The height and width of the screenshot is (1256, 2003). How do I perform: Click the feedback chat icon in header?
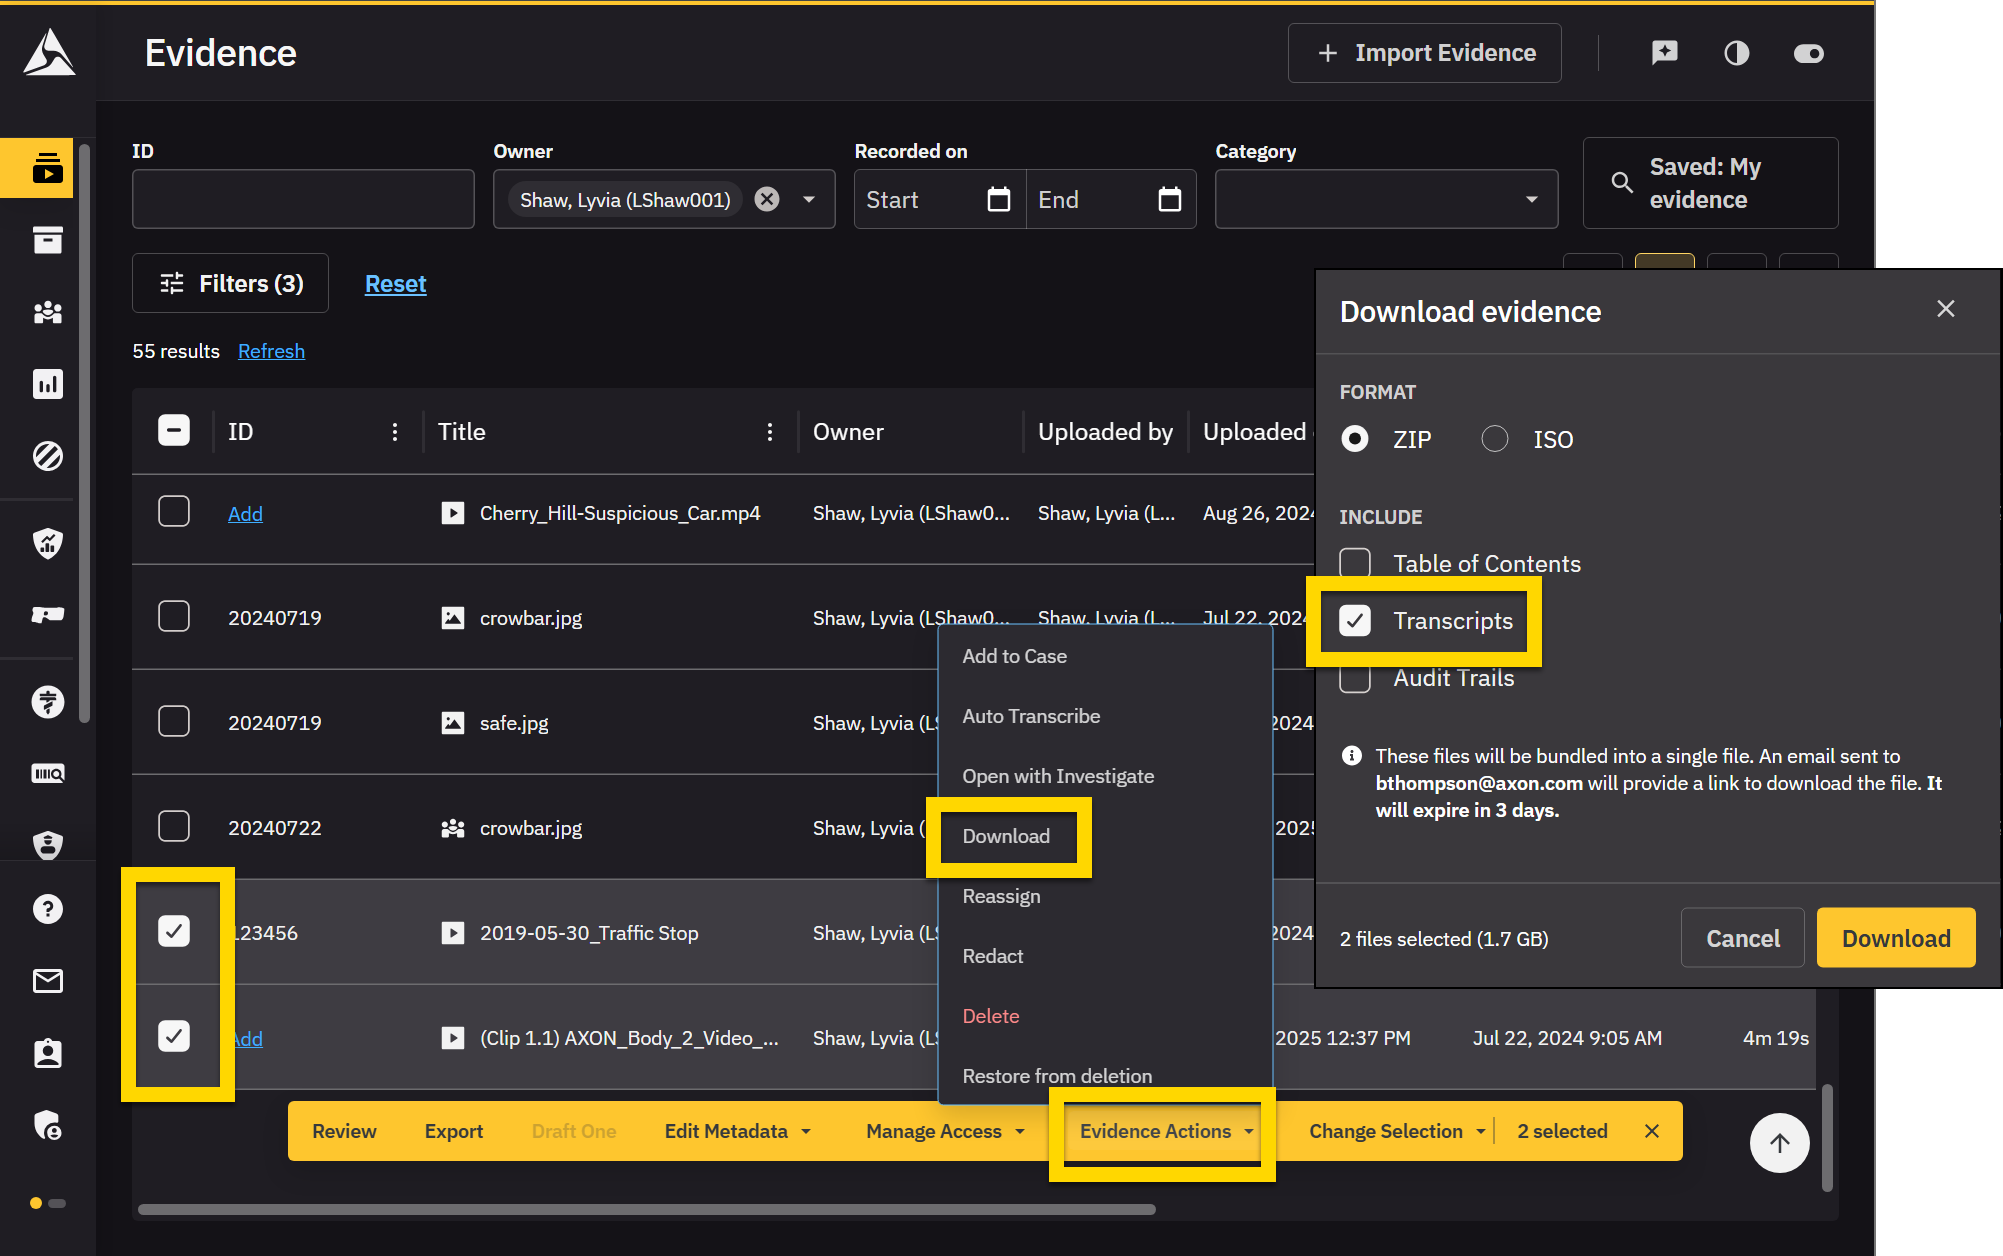(x=1664, y=53)
